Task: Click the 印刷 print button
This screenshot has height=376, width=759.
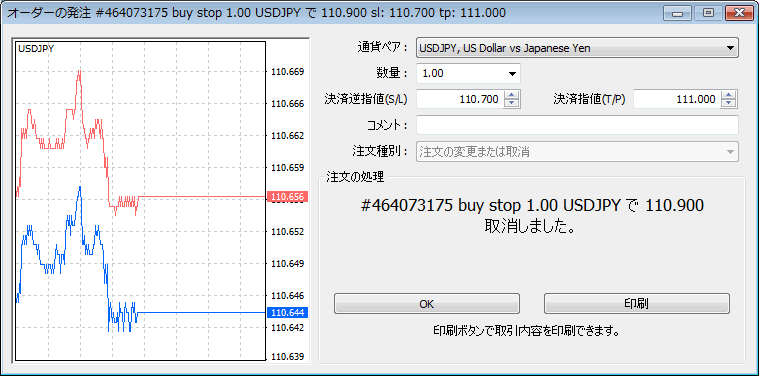Action: [x=637, y=303]
